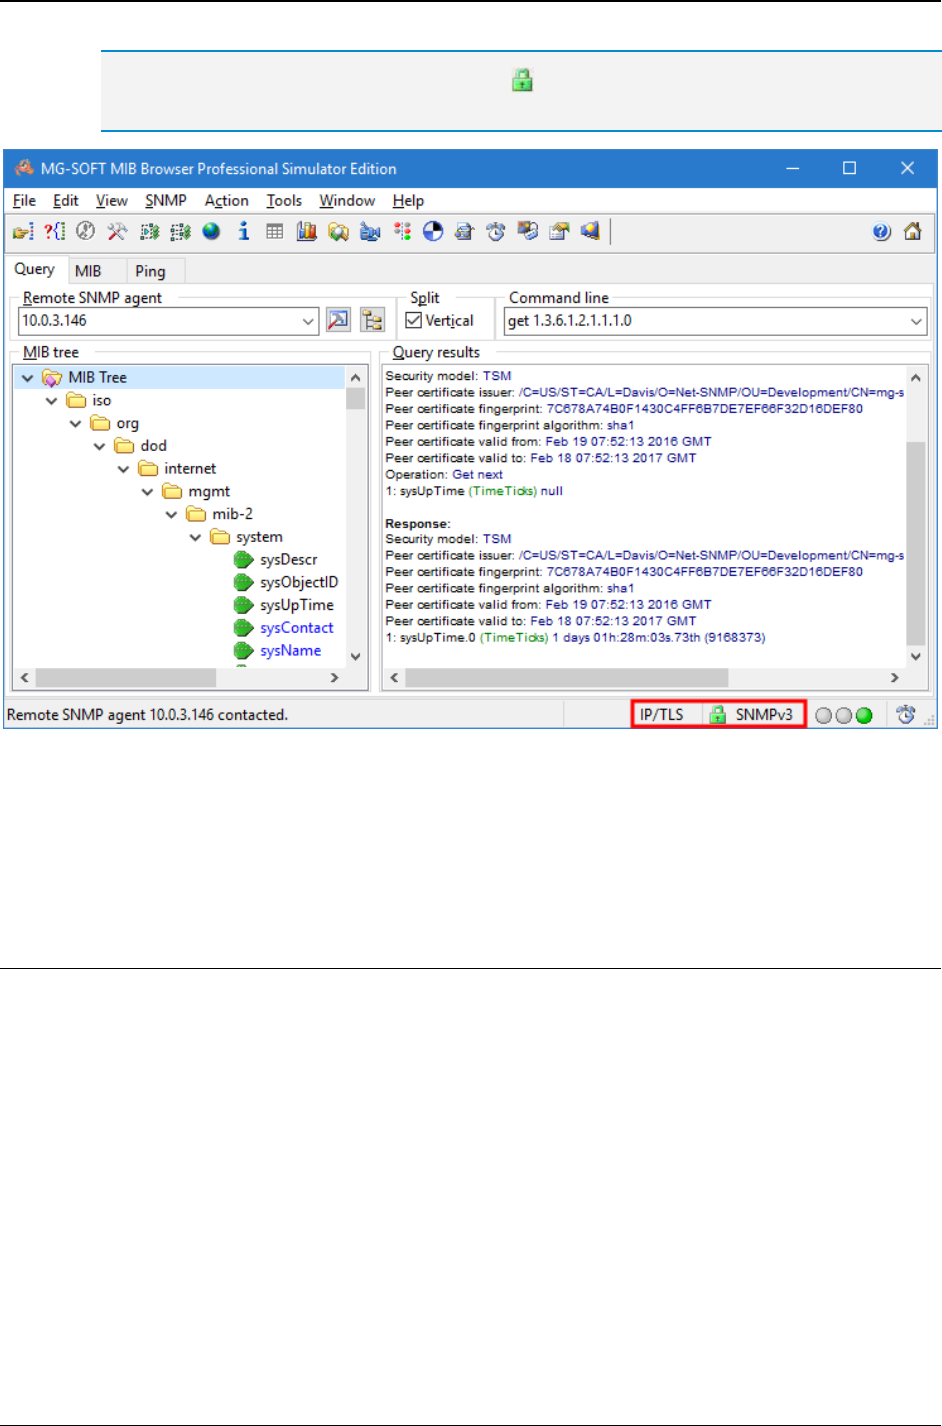942x1426 pixels.
Task: Collapse the MIB Tree root node
Action: coord(28,378)
